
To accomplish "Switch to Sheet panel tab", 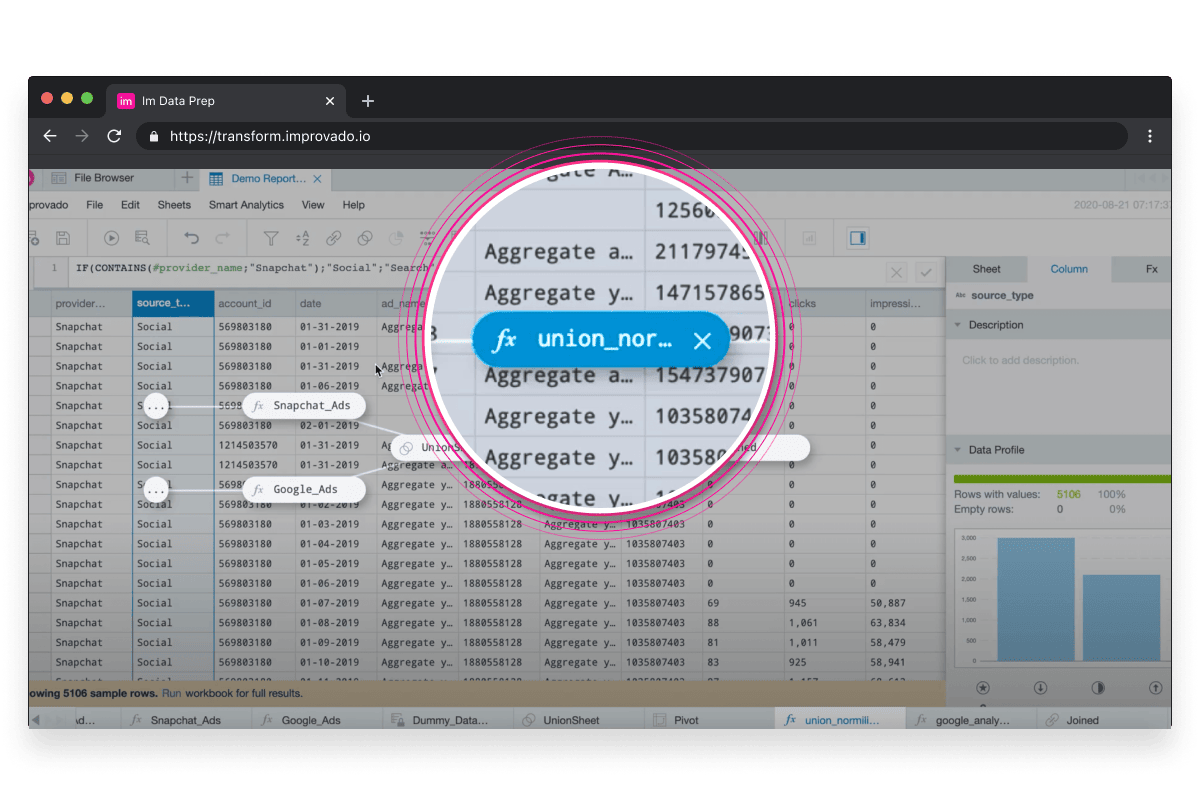I will 986,269.
